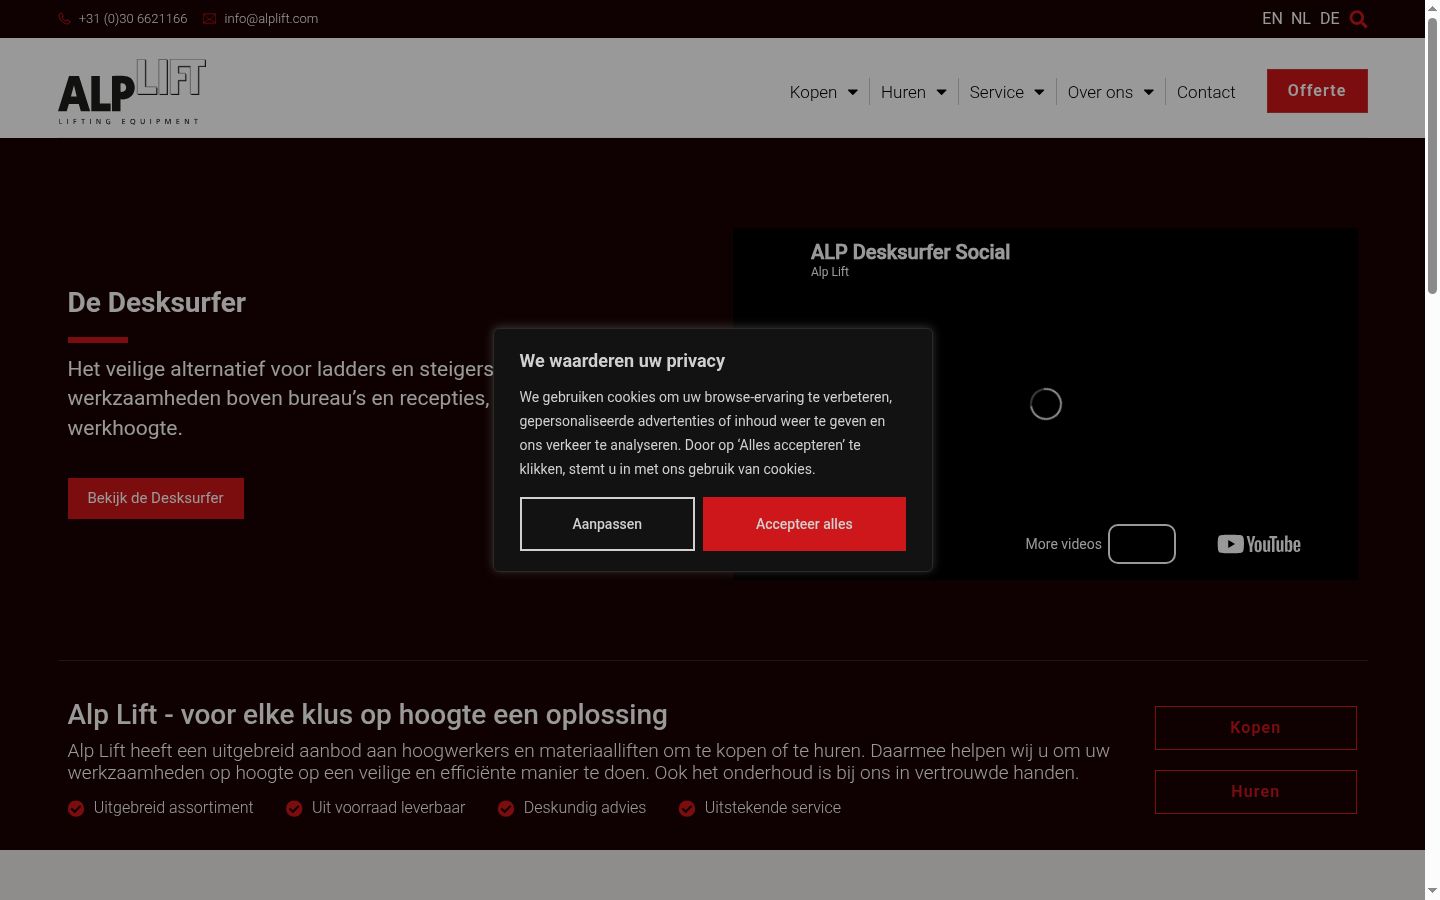The height and width of the screenshot is (900, 1440).
Task: Click the We waarderen uw privacy heading
Action: pyautogui.click(x=622, y=361)
